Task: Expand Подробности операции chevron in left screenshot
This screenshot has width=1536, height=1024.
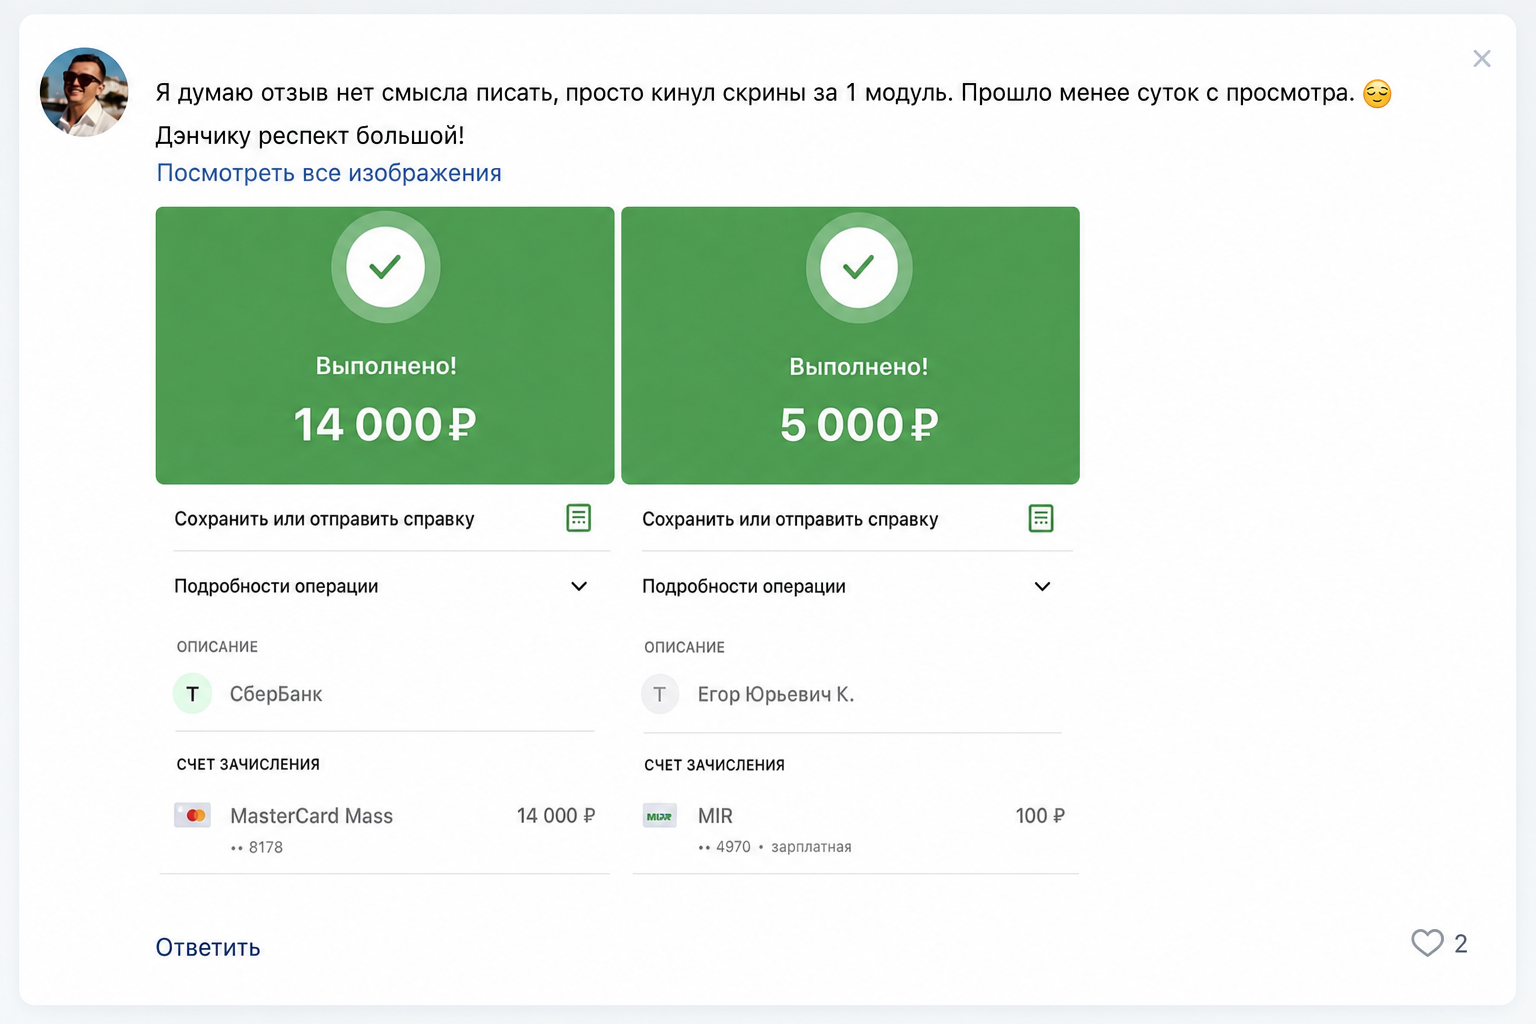Action: pyautogui.click(x=579, y=586)
